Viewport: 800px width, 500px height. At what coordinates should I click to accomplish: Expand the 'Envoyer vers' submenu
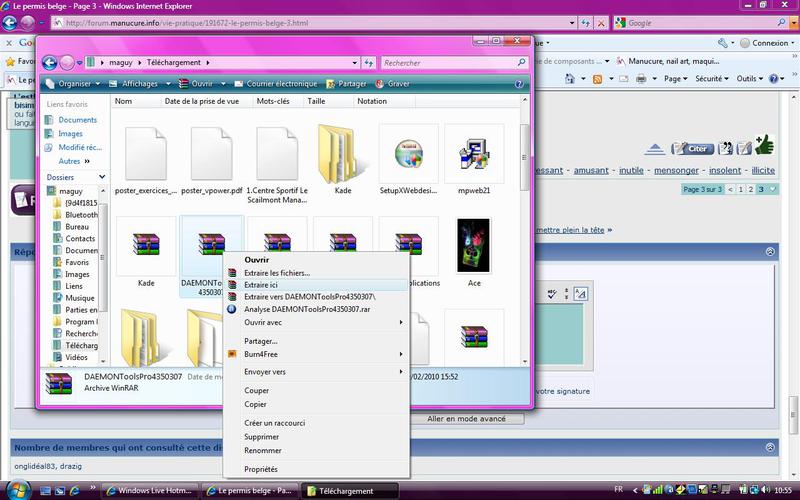click(x=265, y=371)
